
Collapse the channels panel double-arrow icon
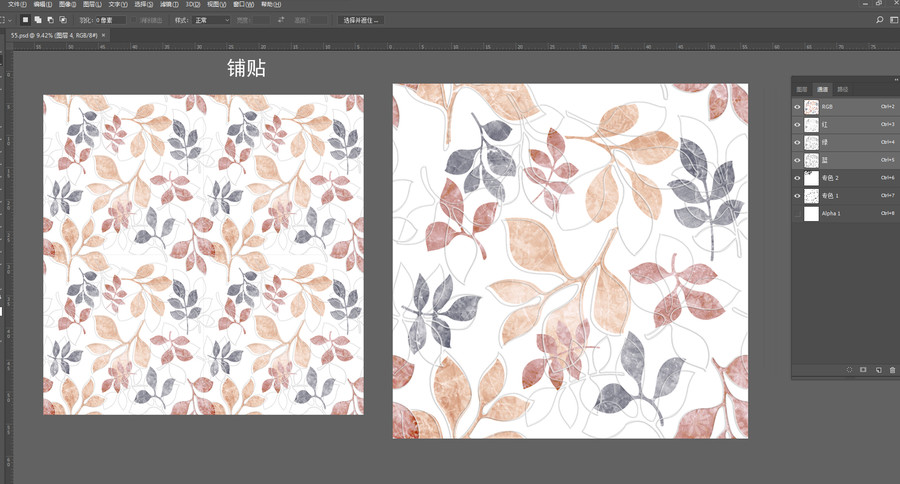click(896, 80)
